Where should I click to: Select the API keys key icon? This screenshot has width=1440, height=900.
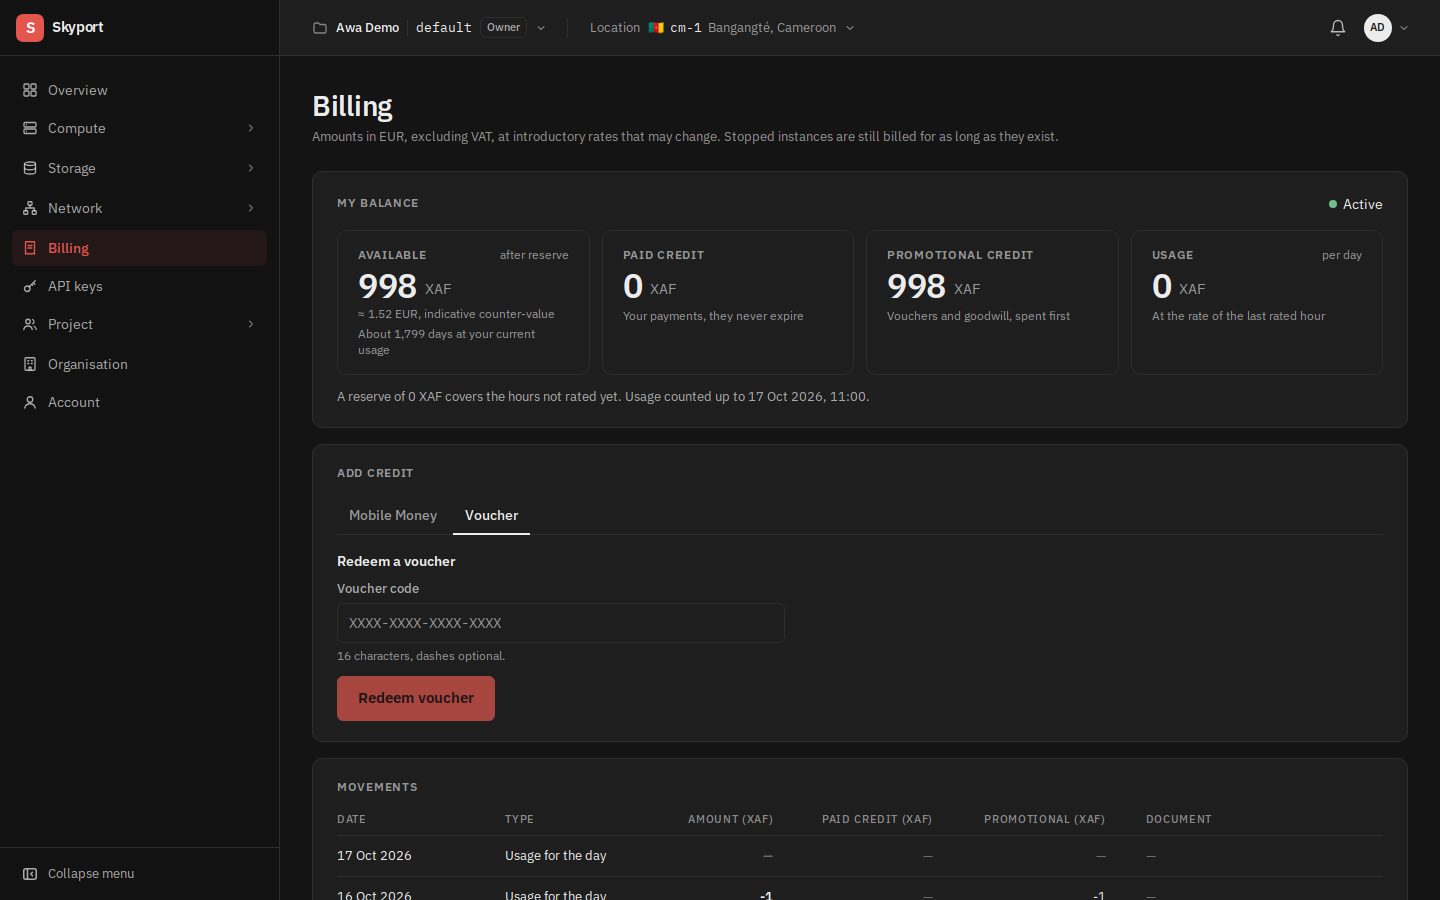(x=30, y=286)
